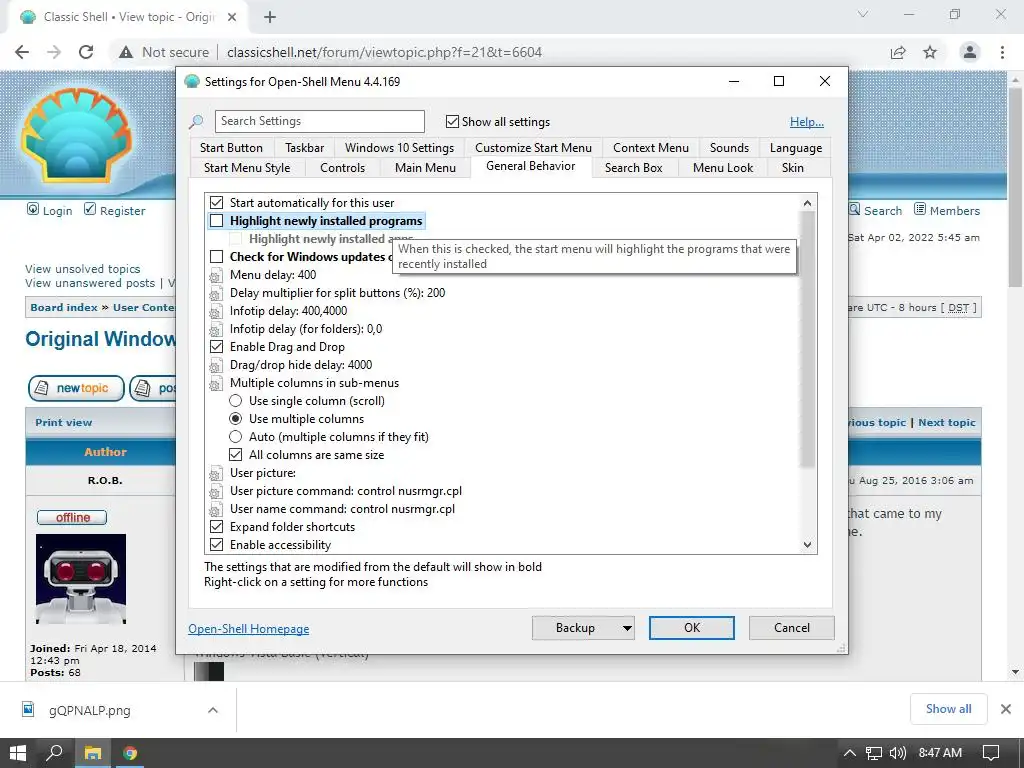Image resolution: width=1024 pixels, height=768 pixels.
Task: Open the Chrome profile avatar
Action: click(970, 52)
